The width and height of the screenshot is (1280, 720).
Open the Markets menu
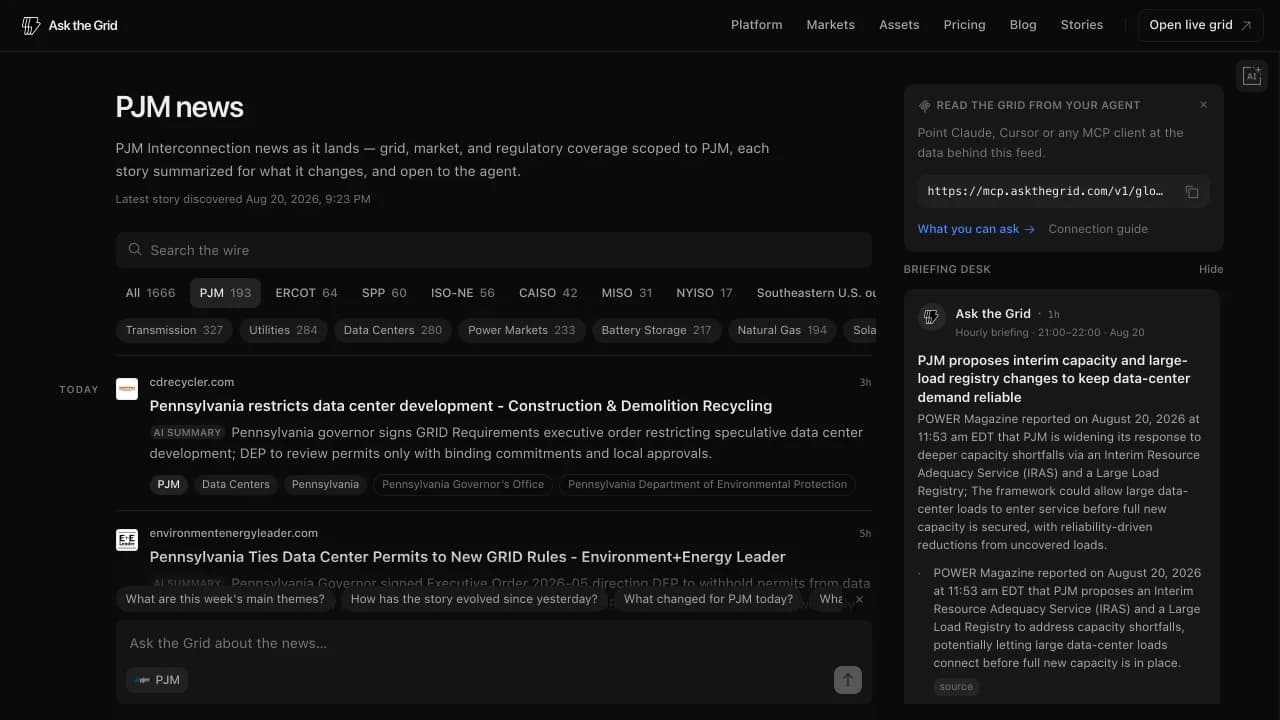[831, 25]
